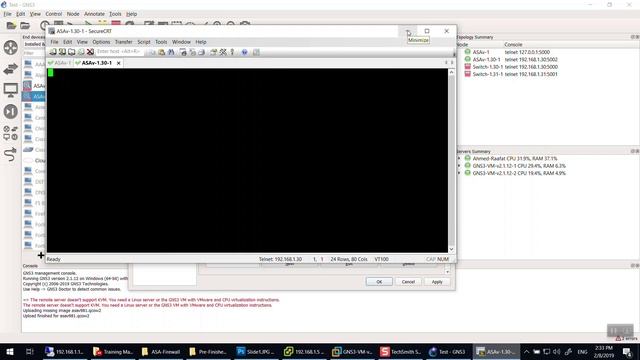Click OK button in dialog behind SecureCRT

(x=379, y=282)
